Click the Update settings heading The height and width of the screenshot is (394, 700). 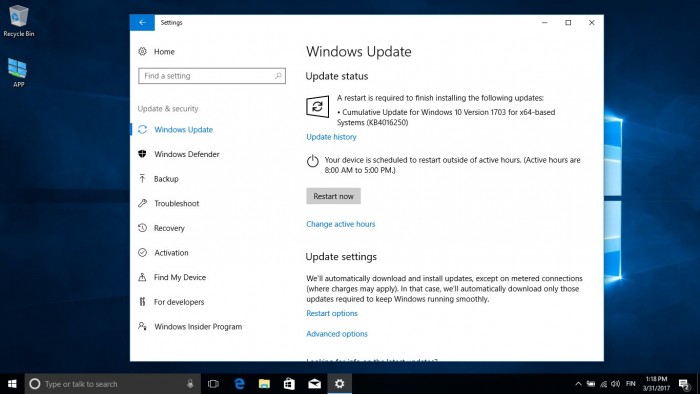point(341,257)
